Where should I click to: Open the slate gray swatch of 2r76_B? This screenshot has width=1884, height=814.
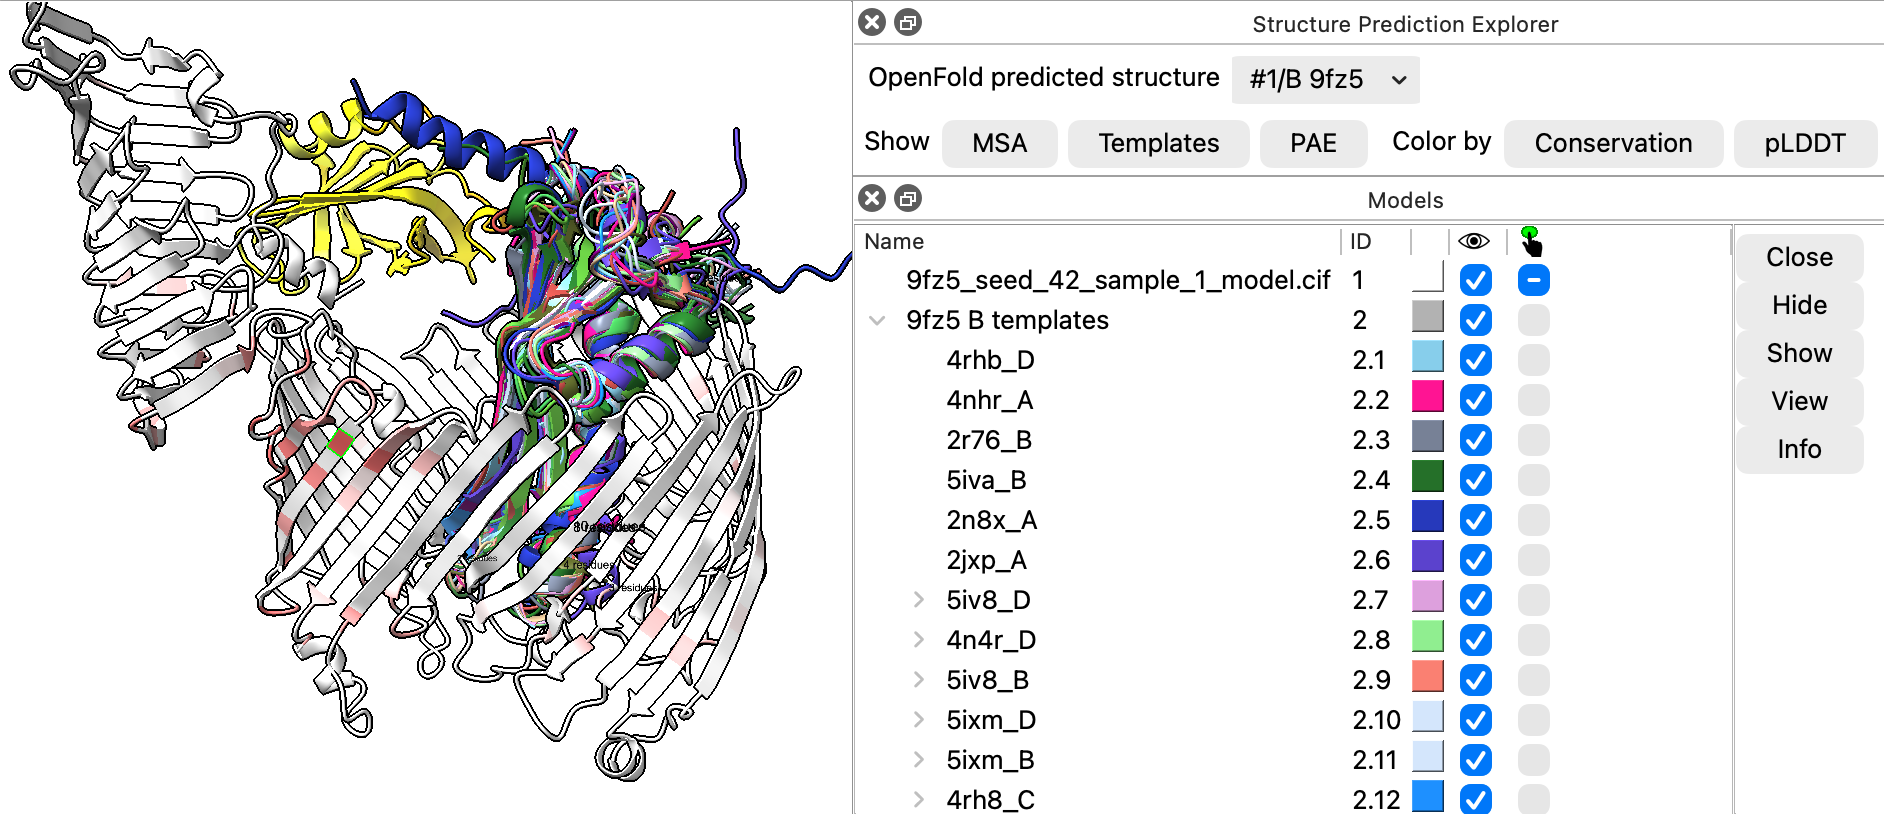pyautogui.click(x=1427, y=437)
